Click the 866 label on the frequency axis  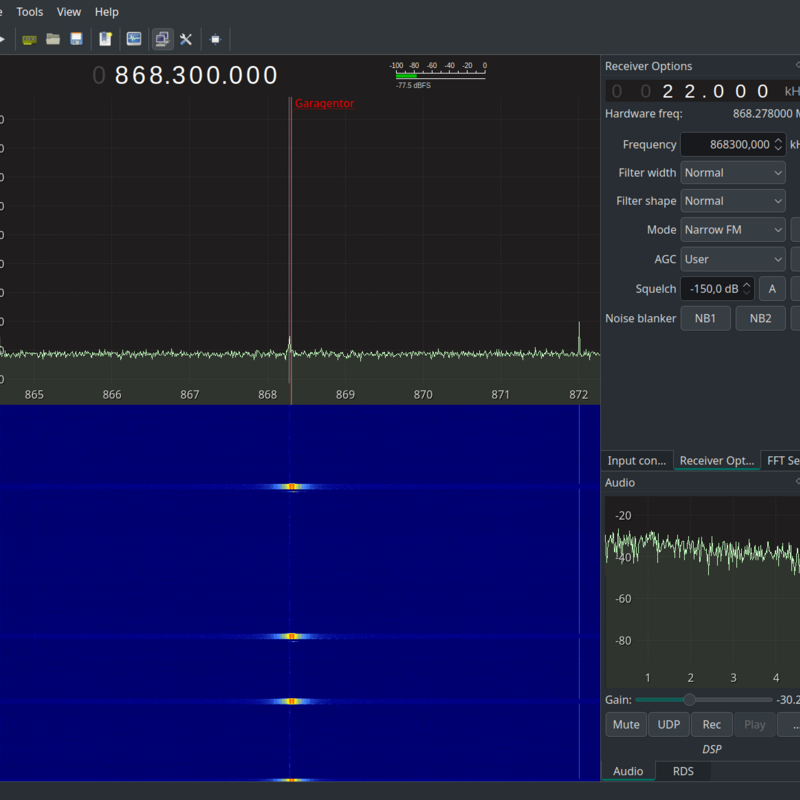[112, 394]
